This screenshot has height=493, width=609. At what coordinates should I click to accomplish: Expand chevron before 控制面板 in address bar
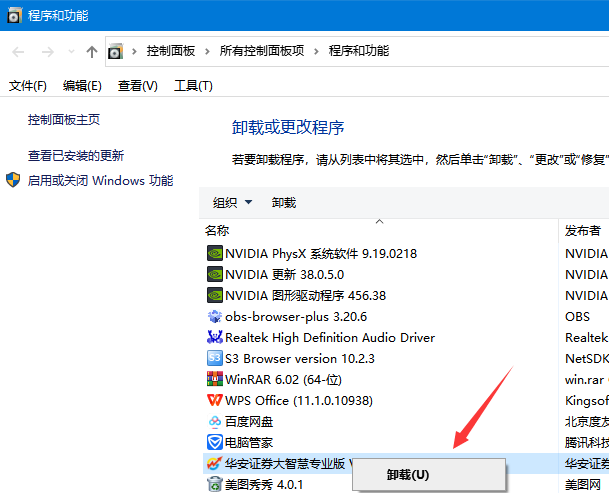134,51
